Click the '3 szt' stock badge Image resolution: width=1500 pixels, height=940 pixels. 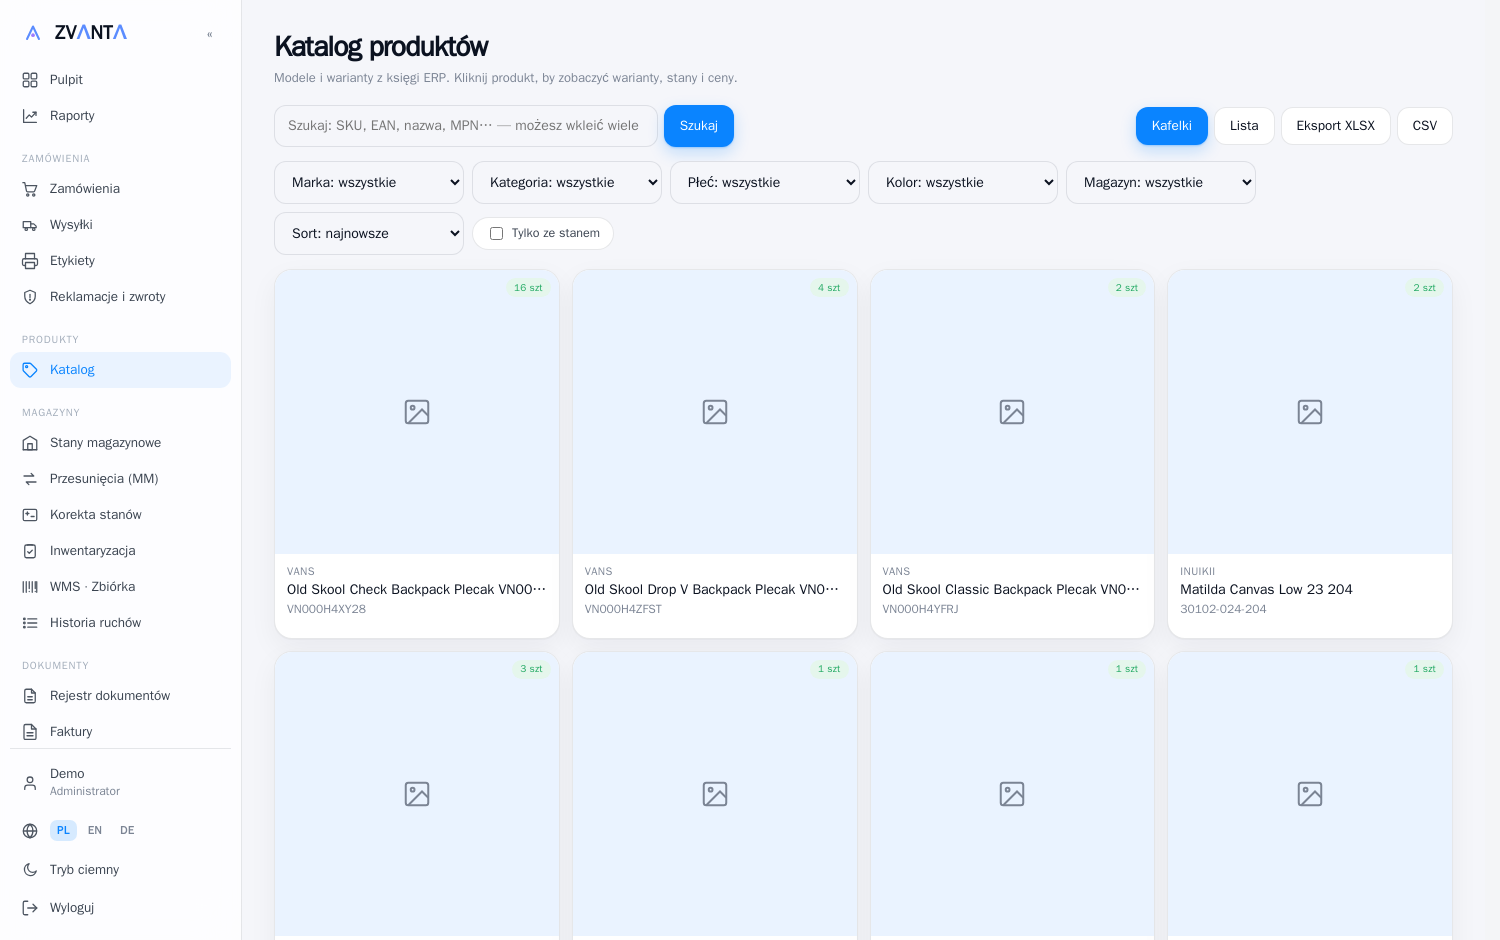coord(531,669)
